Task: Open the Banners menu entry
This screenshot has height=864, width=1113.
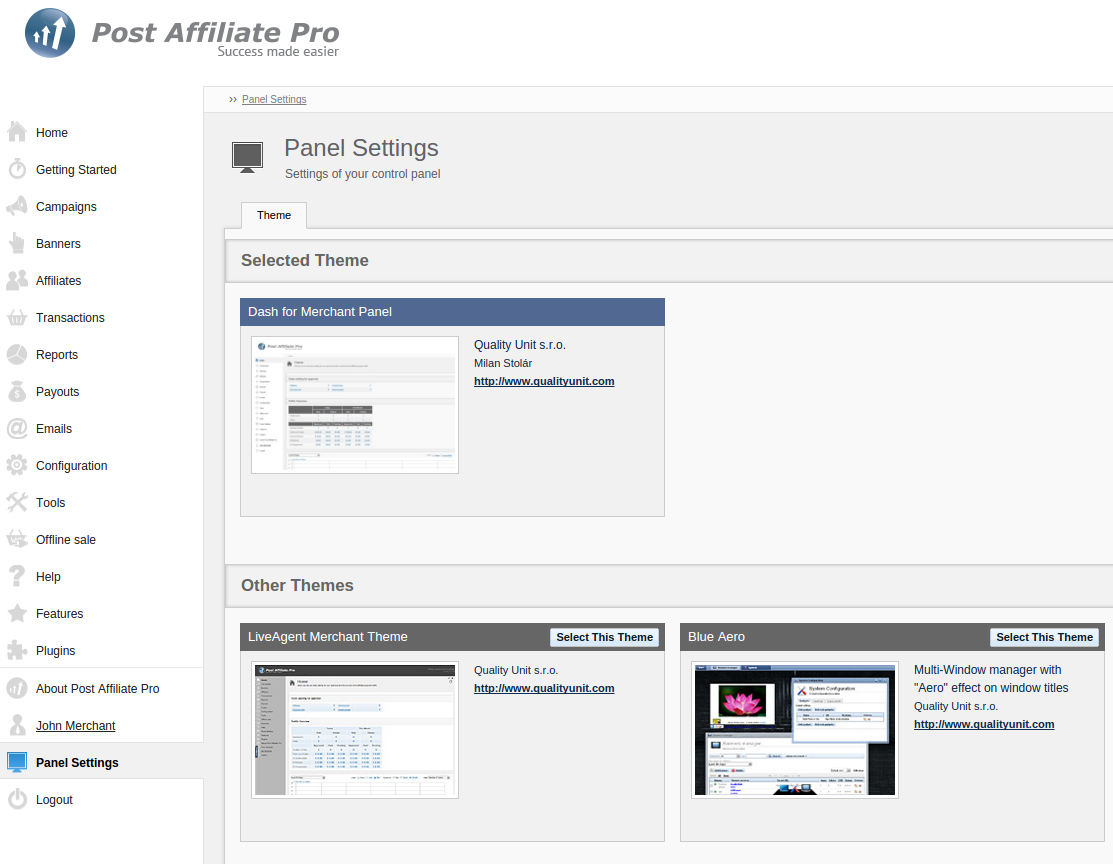Action: [x=58, y=244]
